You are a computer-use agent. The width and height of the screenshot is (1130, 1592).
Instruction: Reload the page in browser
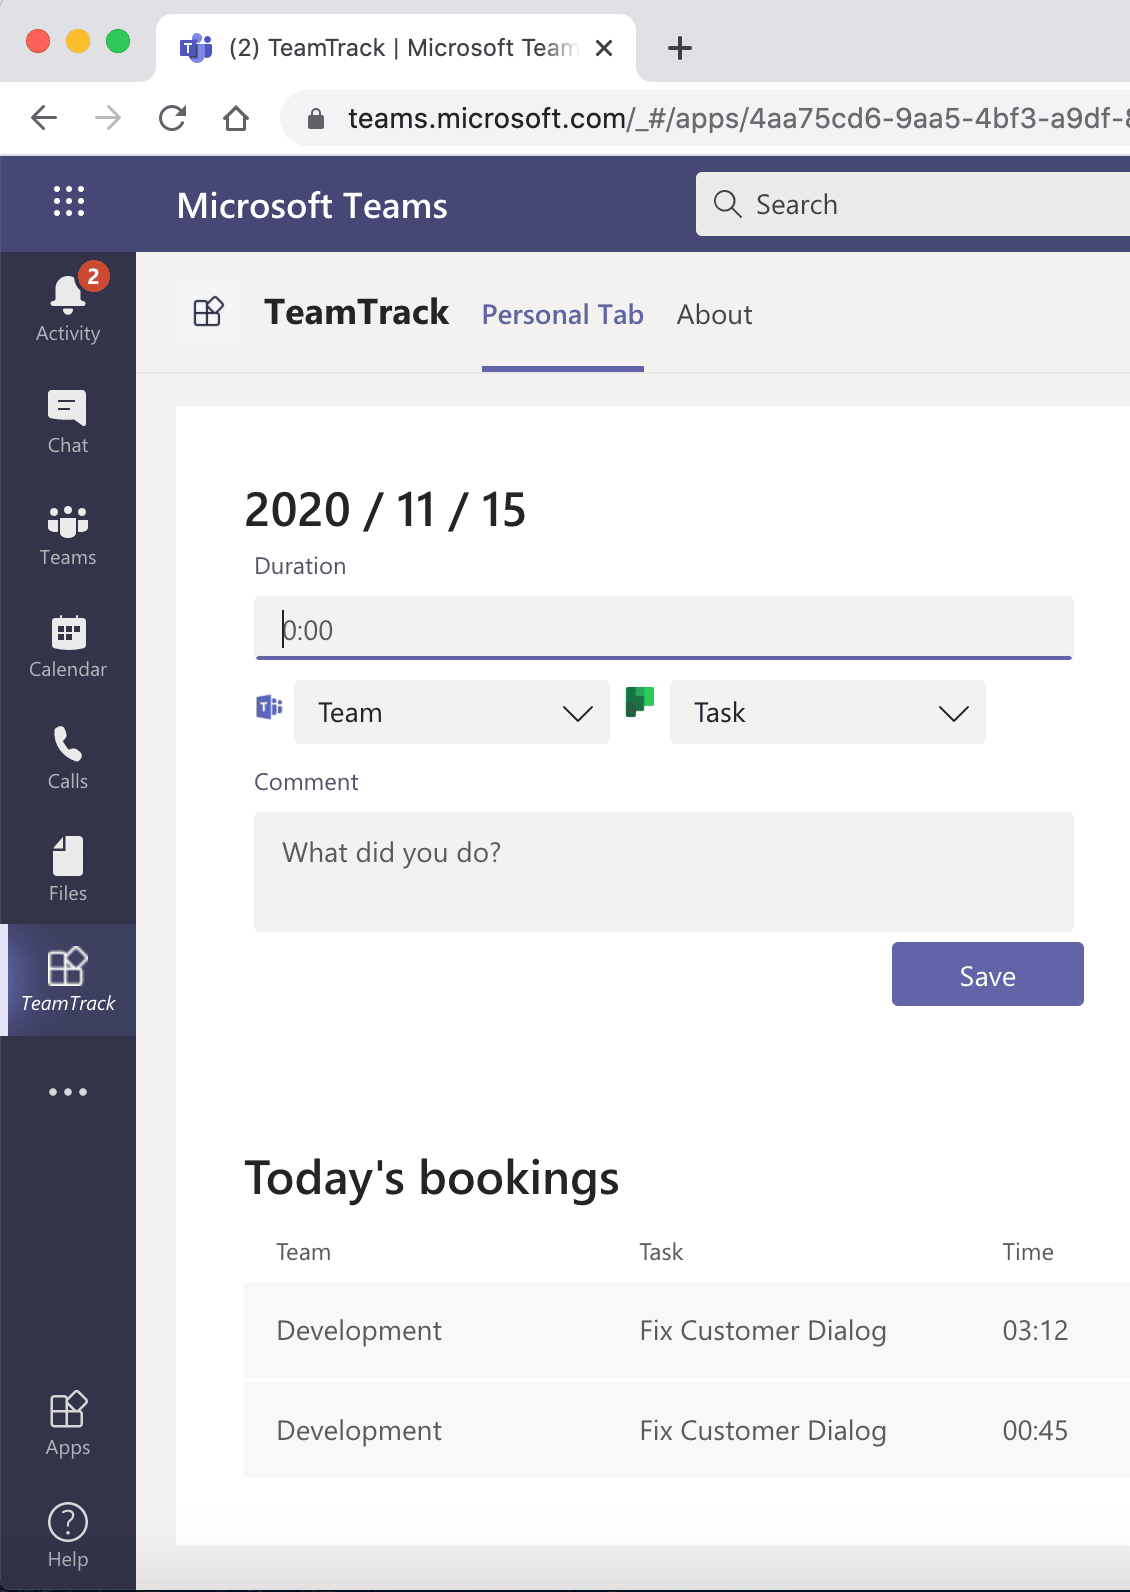tap(173, 119)
